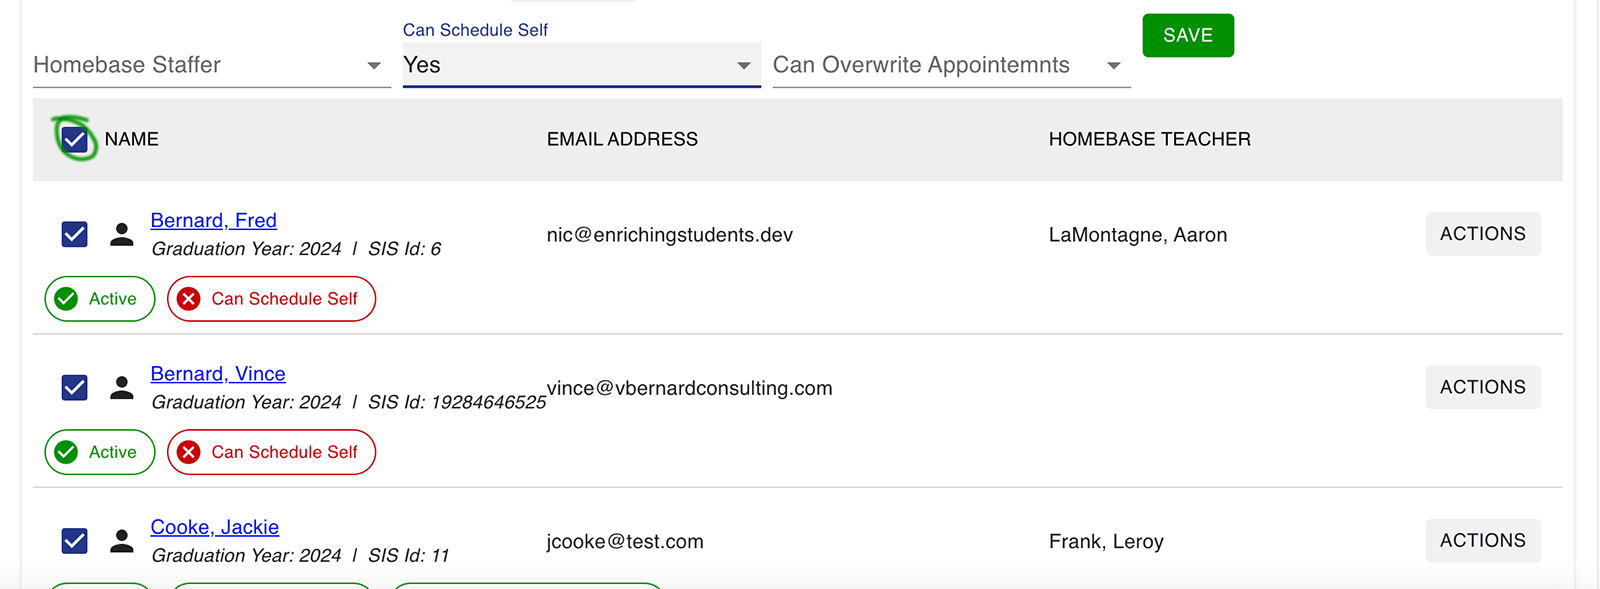Open the Bernard, Fred student link
This screenshot has width=1600, height=589.
pyautogui.click(x=214, y=220)
